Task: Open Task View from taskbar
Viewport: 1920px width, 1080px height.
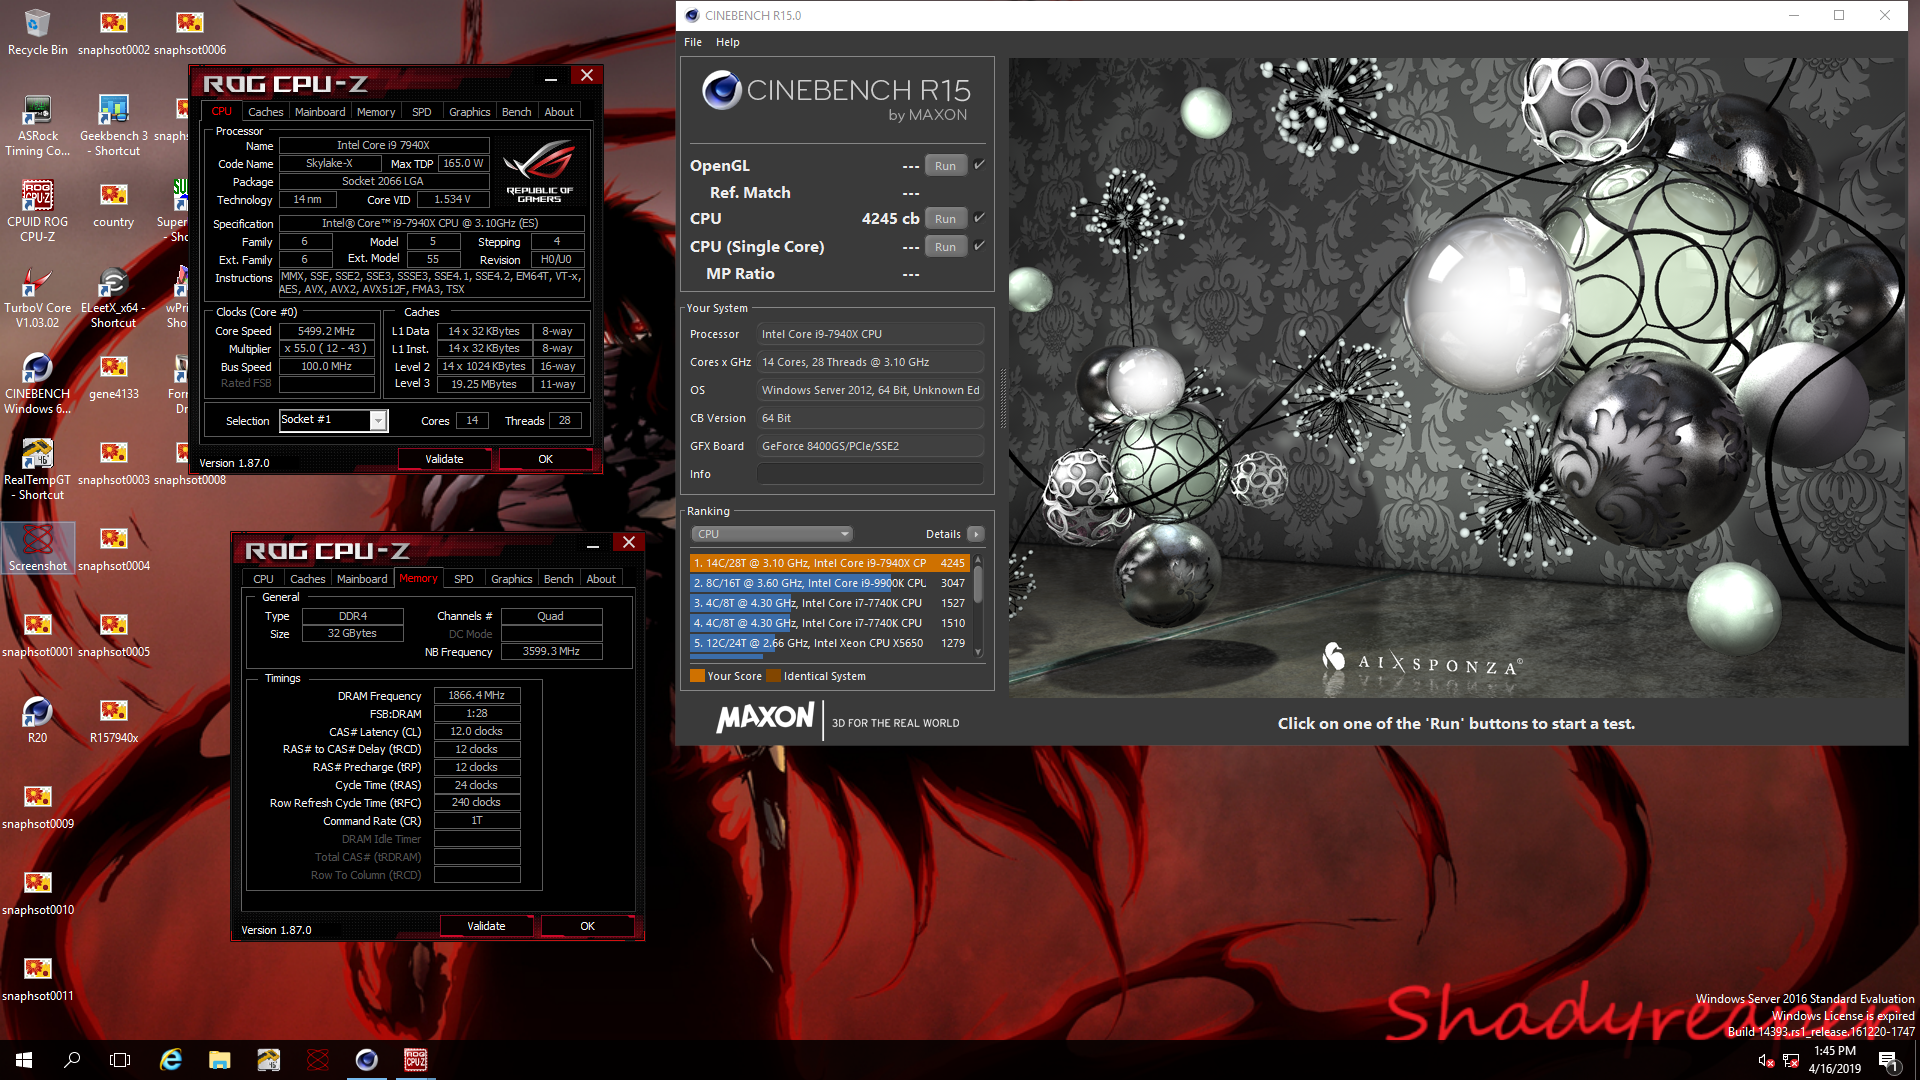Action: click(120, 1060)
